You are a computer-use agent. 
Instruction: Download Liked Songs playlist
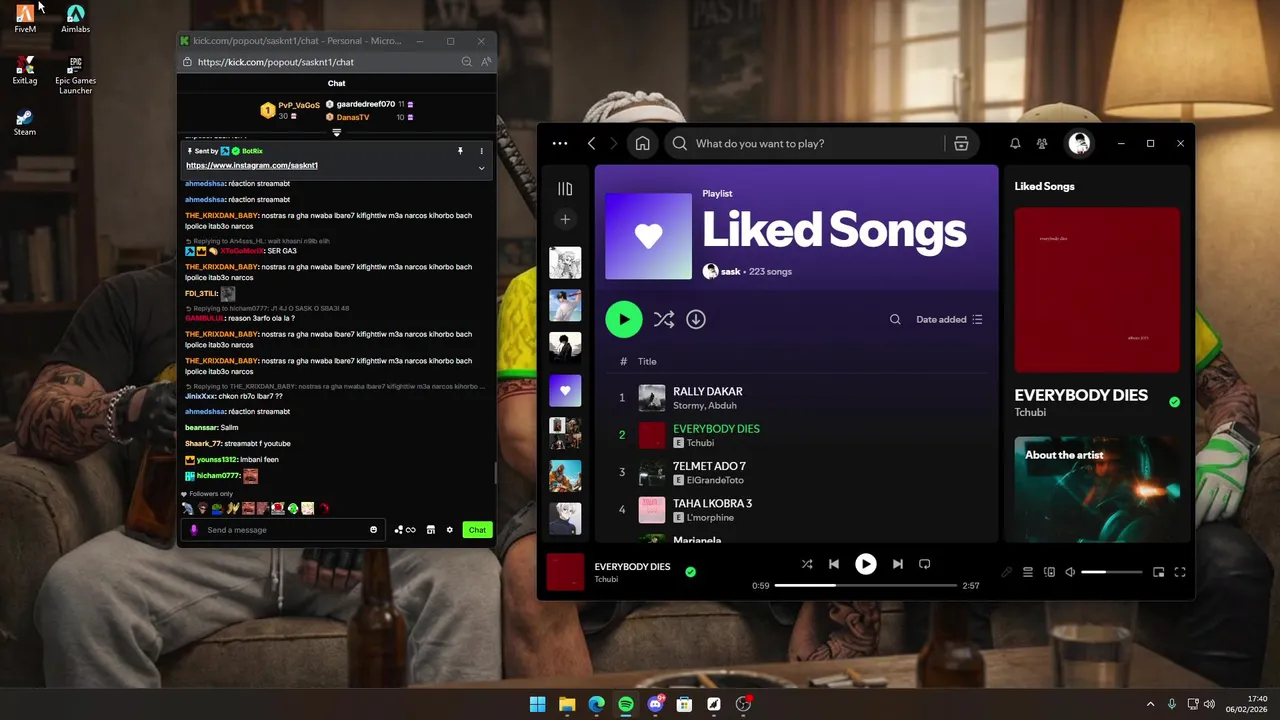coord(696,319)
